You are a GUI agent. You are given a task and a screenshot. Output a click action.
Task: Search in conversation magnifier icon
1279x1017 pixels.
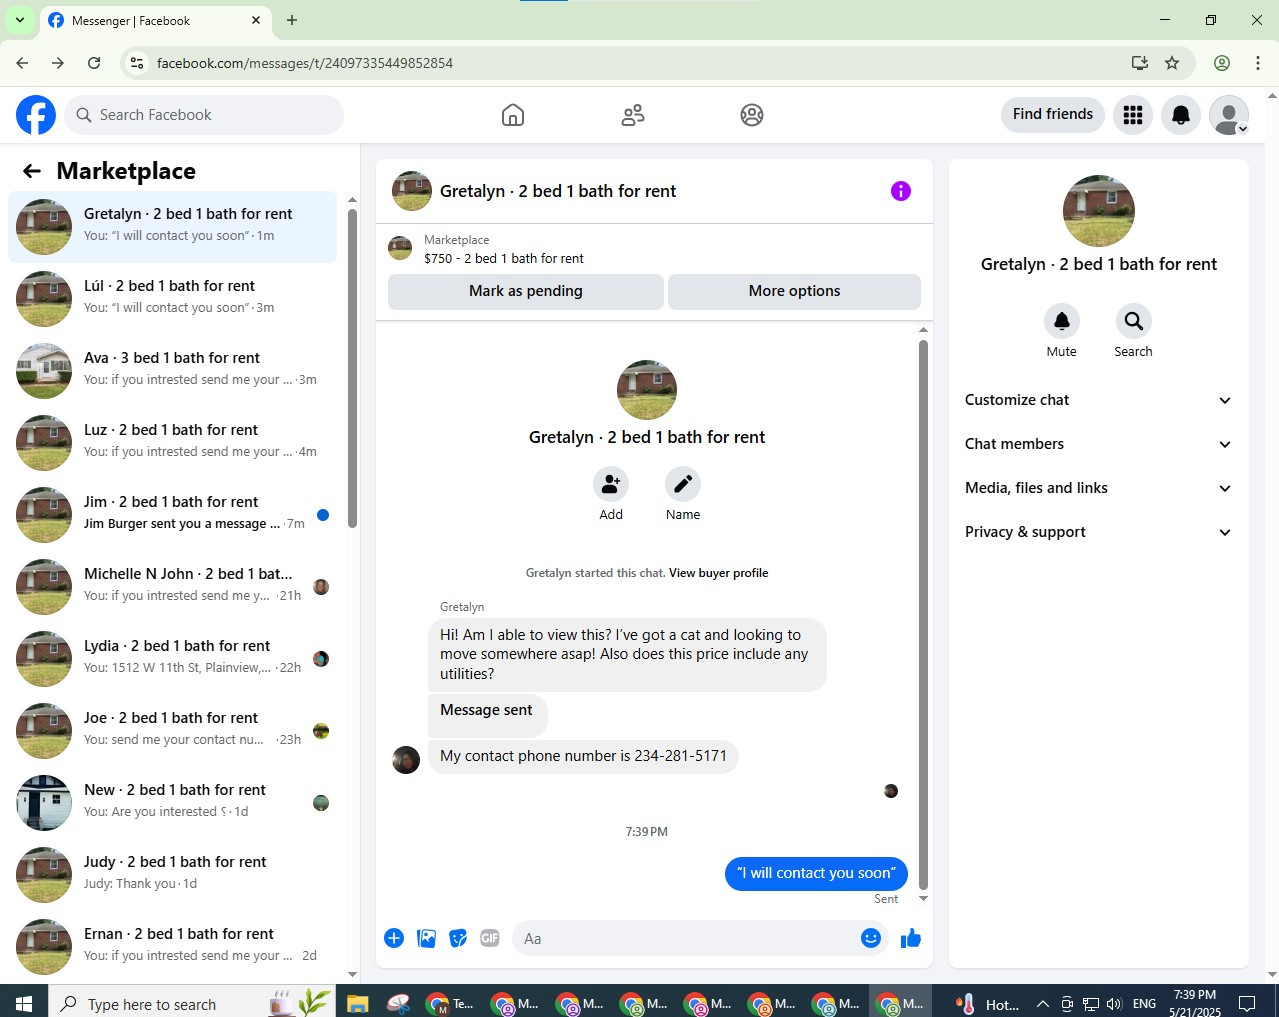(x=1134, y=321)
